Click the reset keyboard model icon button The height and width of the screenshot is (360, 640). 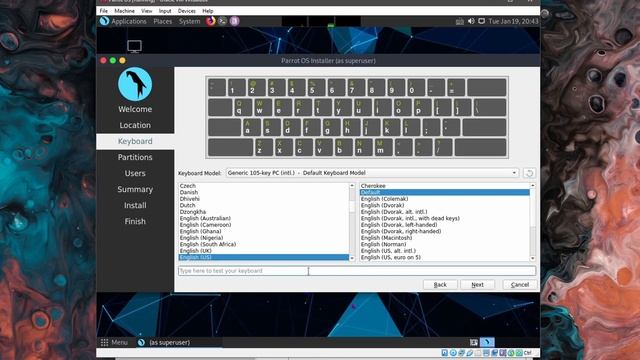[529, 173]
